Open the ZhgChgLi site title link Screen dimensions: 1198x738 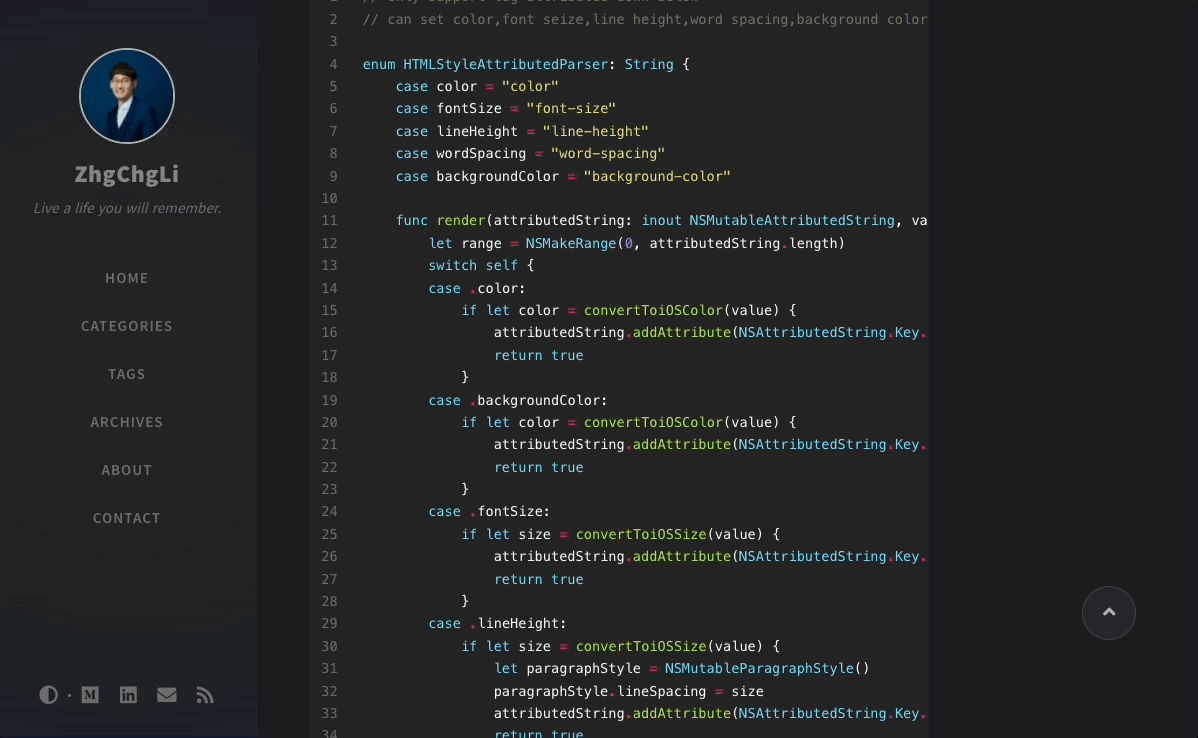tap(127, 174)
